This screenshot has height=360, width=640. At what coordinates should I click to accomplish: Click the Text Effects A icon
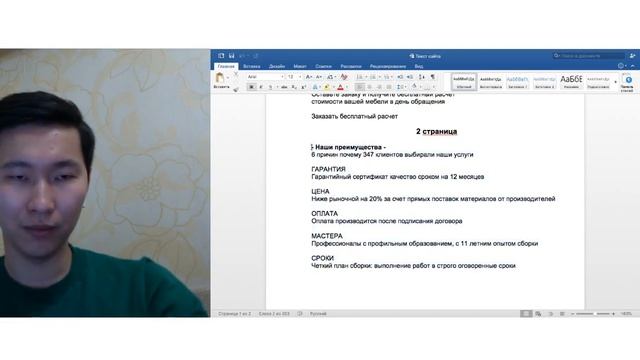coord(315,87)
